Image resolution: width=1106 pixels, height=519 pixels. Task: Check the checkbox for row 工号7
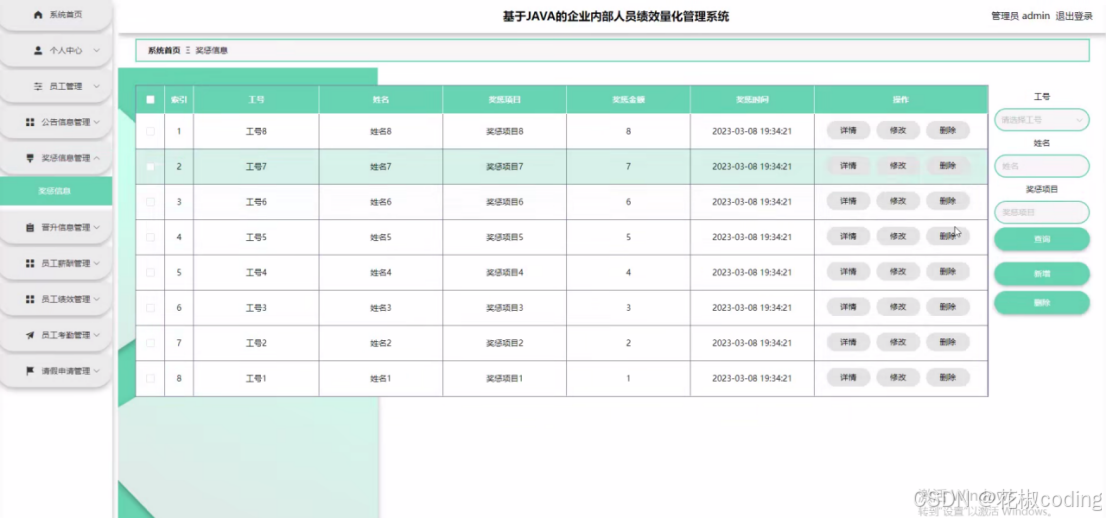click(x=150, y=166)
